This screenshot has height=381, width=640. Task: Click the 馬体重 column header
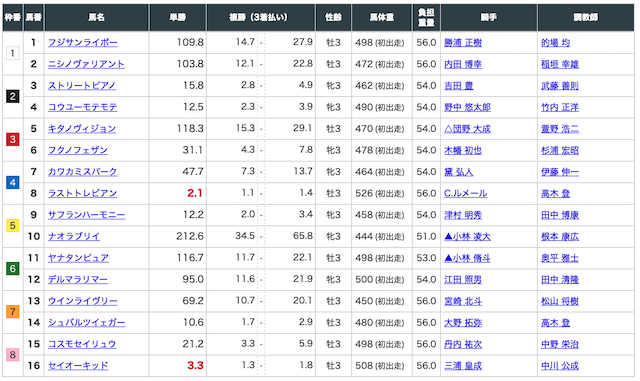click(x=382, y=17)
